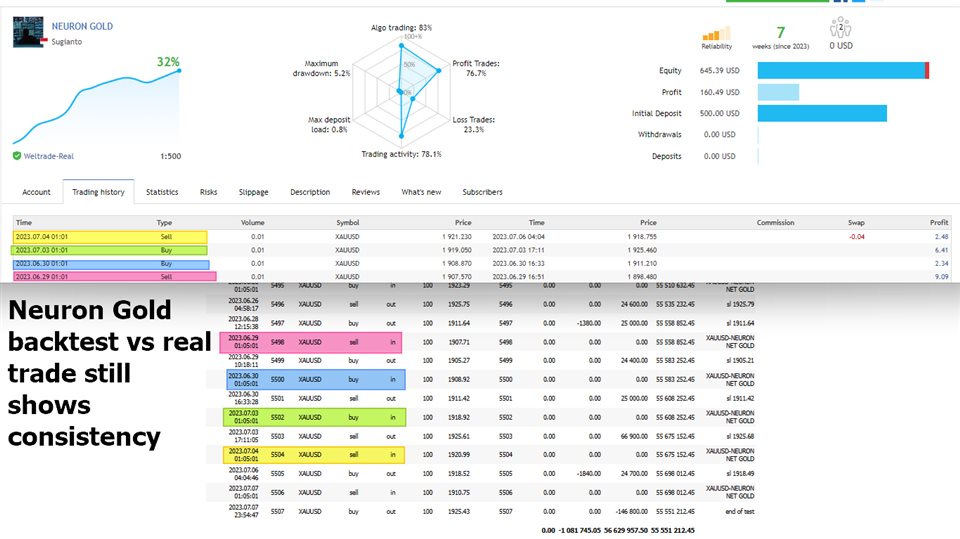Open the Reviews tab
The image size is (960, 539).
click(x=365, y=192)
